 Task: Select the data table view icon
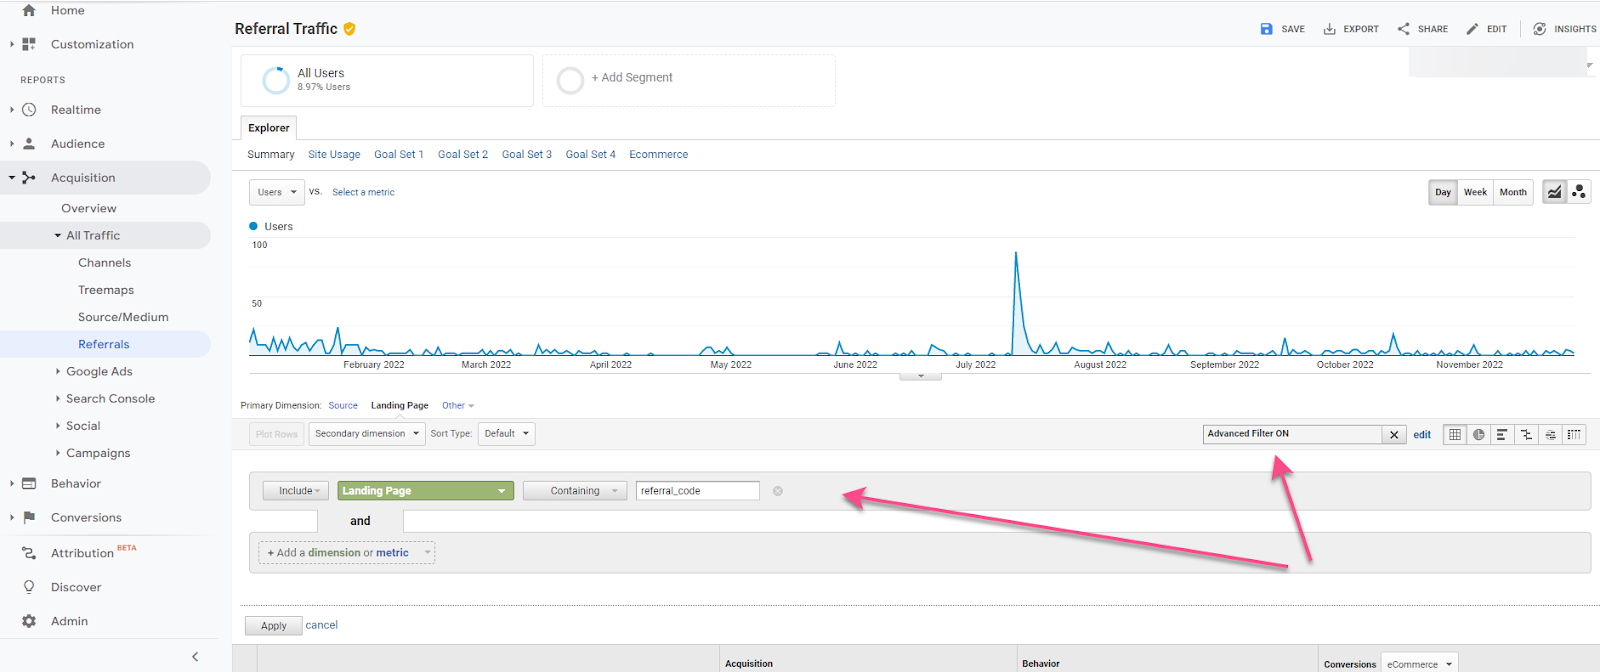click(x=1455, y=434)
